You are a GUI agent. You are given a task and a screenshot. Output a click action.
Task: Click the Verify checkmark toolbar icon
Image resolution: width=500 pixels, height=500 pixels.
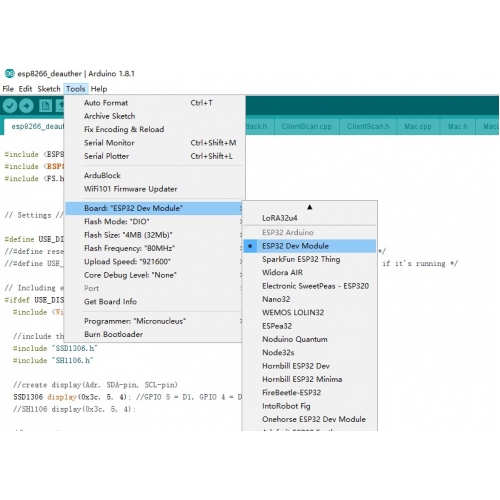coord(10,106)
